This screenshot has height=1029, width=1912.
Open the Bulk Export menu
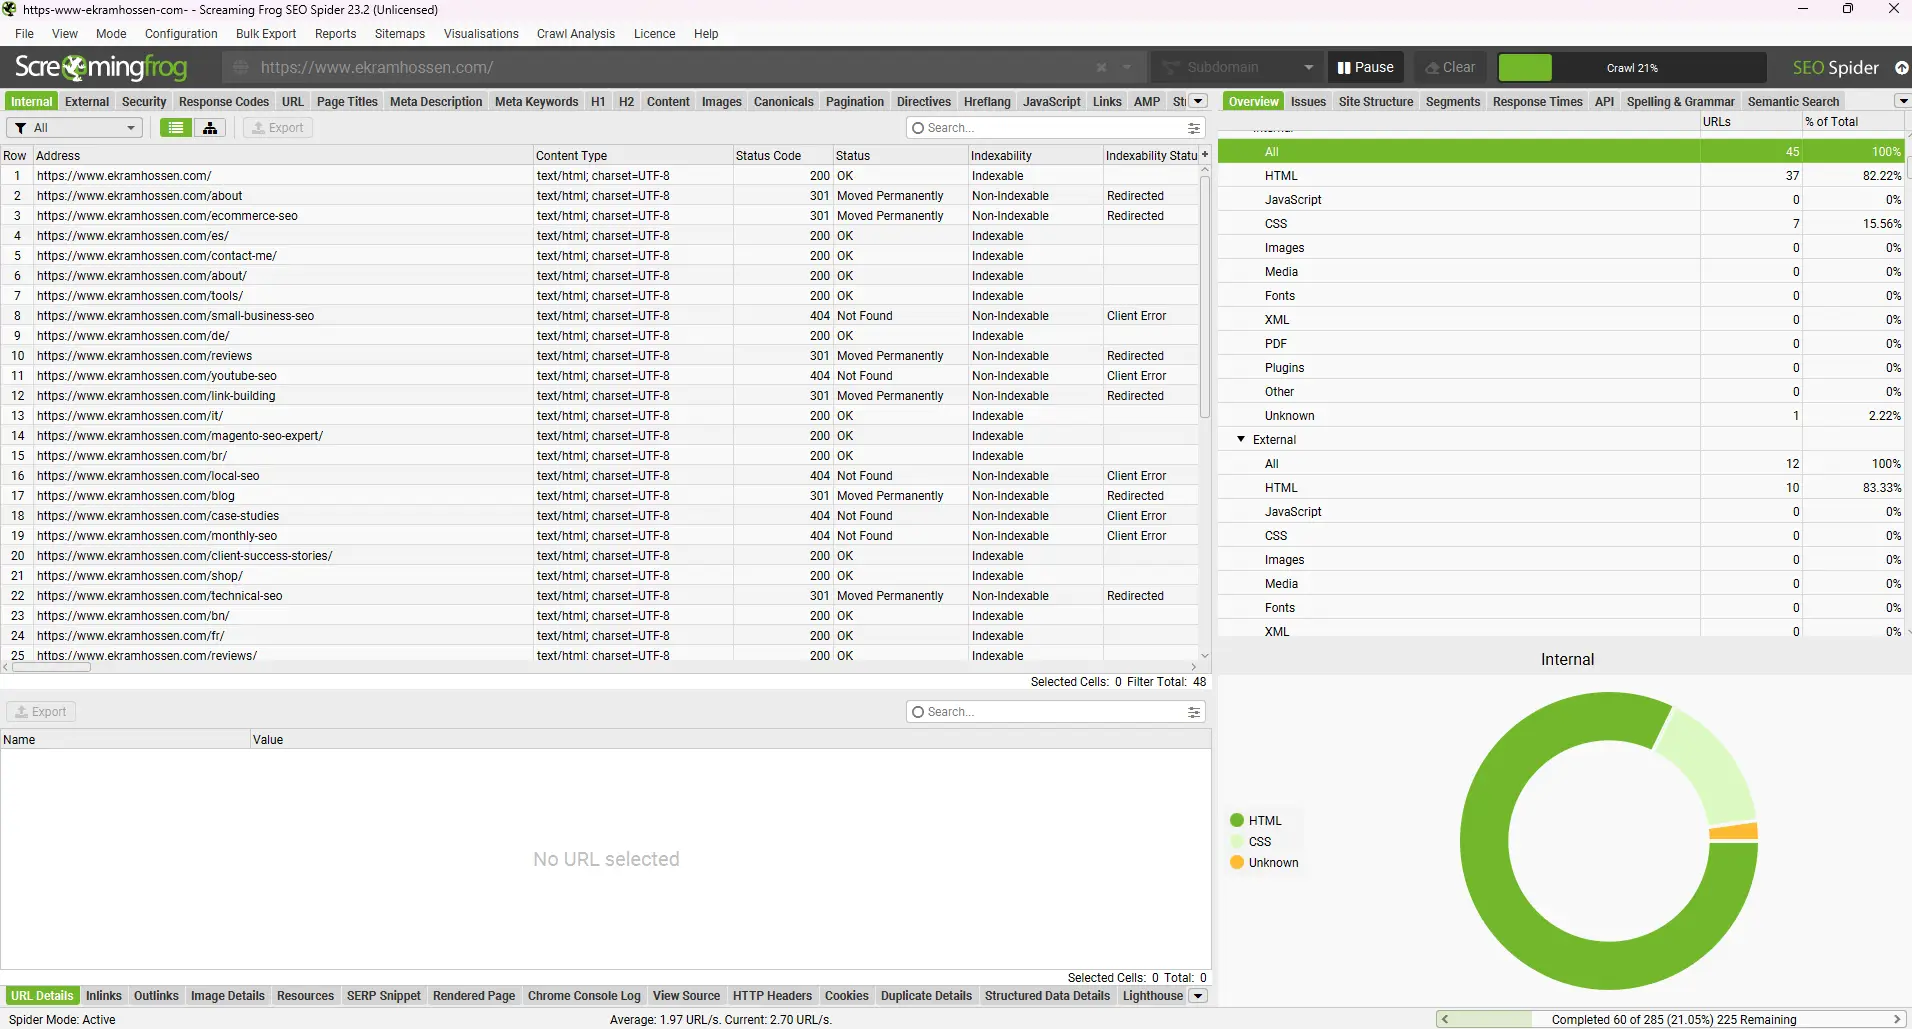(266, 34)
